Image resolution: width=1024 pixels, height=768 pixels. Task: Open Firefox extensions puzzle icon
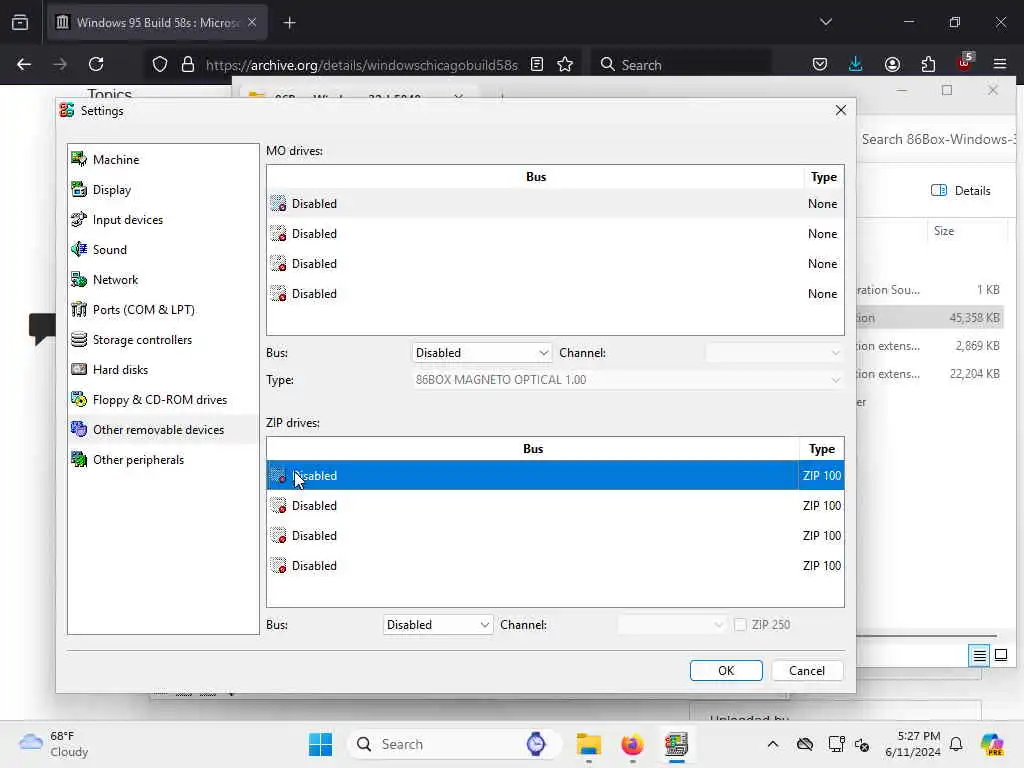(928, 64)
